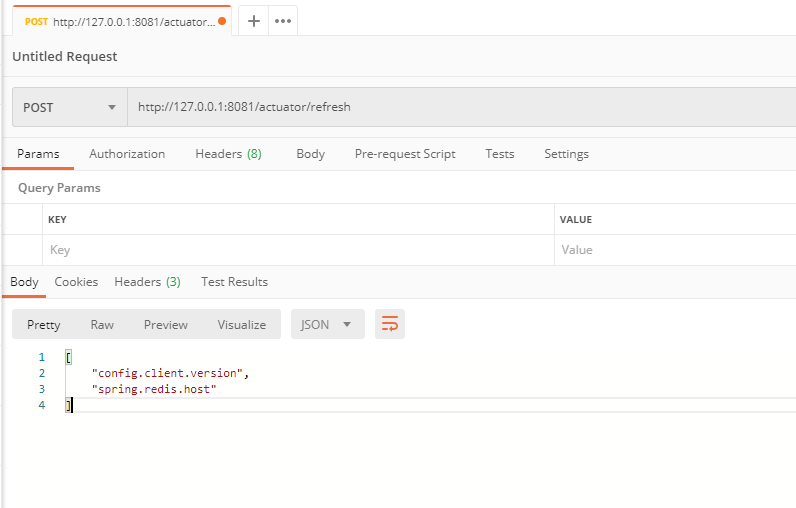Click the unsaved orange dot on request tab
Viewport: 796px width, 508px height.
222,21
